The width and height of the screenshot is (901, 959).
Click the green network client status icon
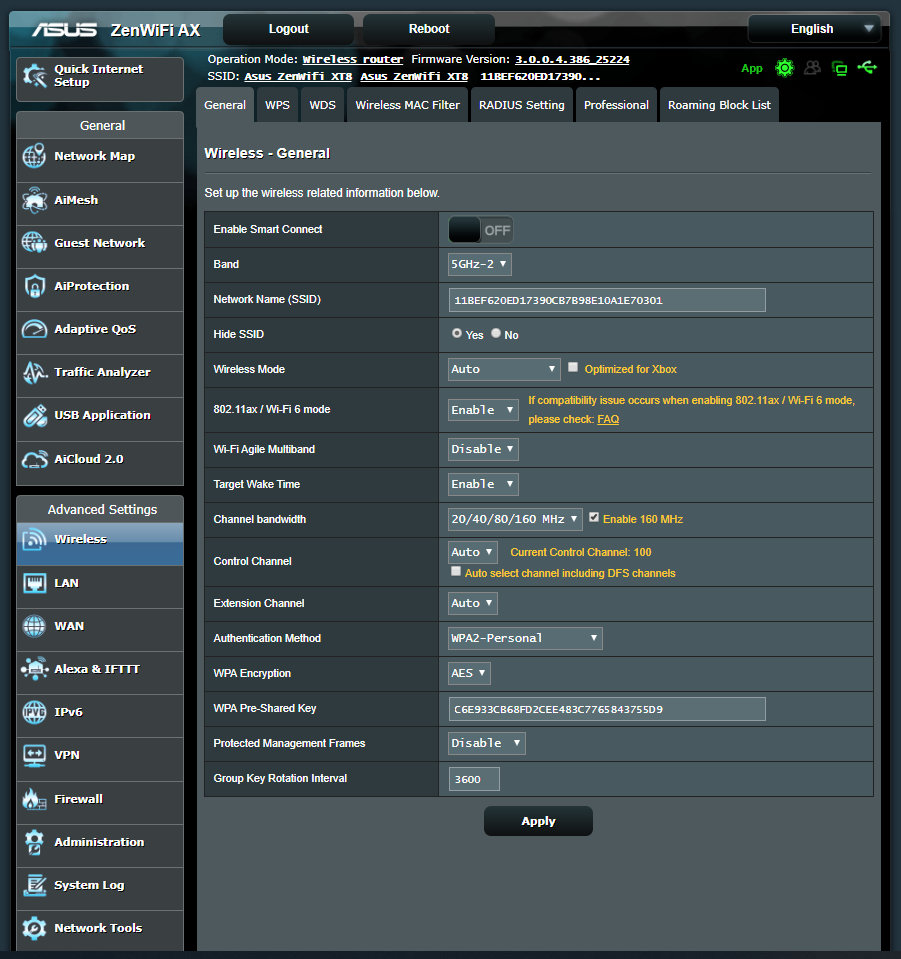click(x=840, y=68)
